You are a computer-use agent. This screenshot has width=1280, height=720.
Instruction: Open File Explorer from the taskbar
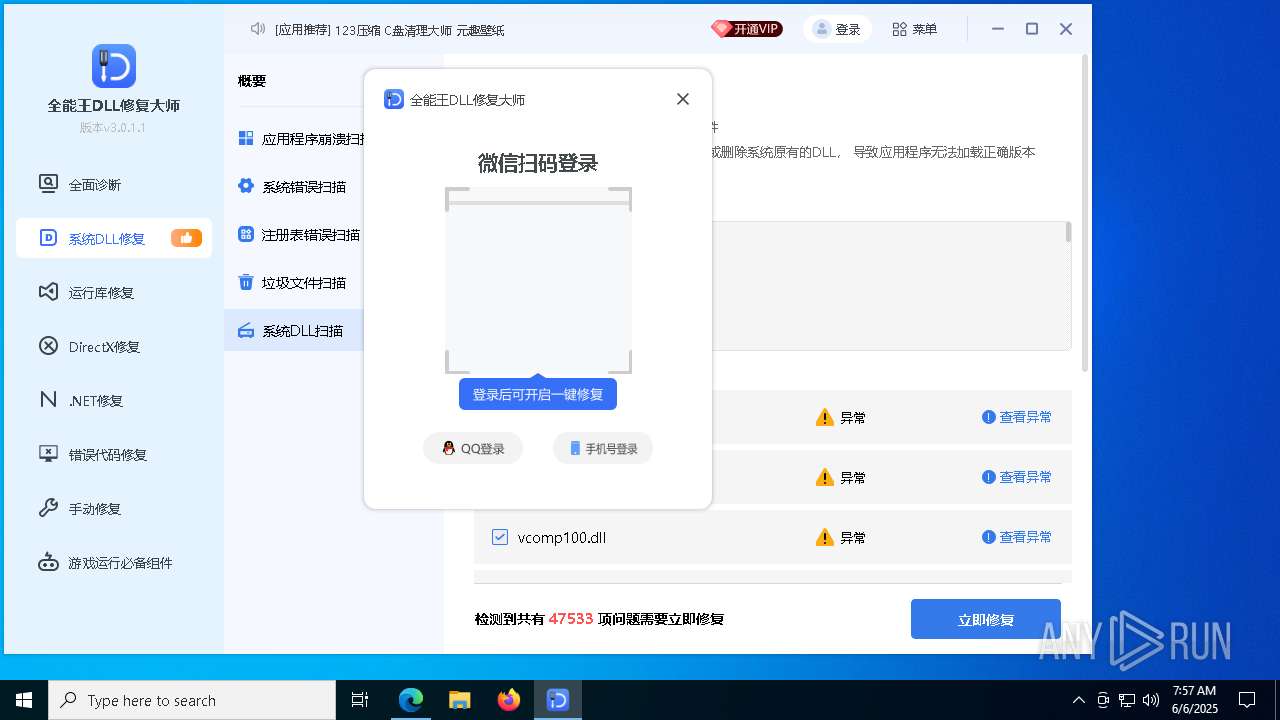pos(459,700)
